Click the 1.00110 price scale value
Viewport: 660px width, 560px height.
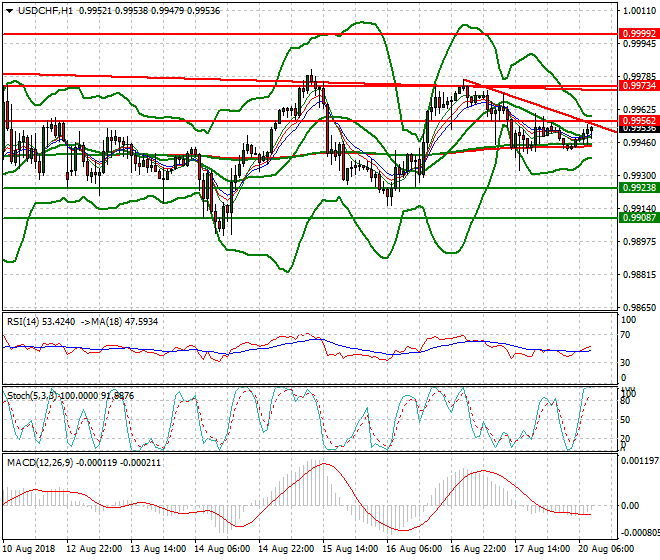click(x=639, y=11)
